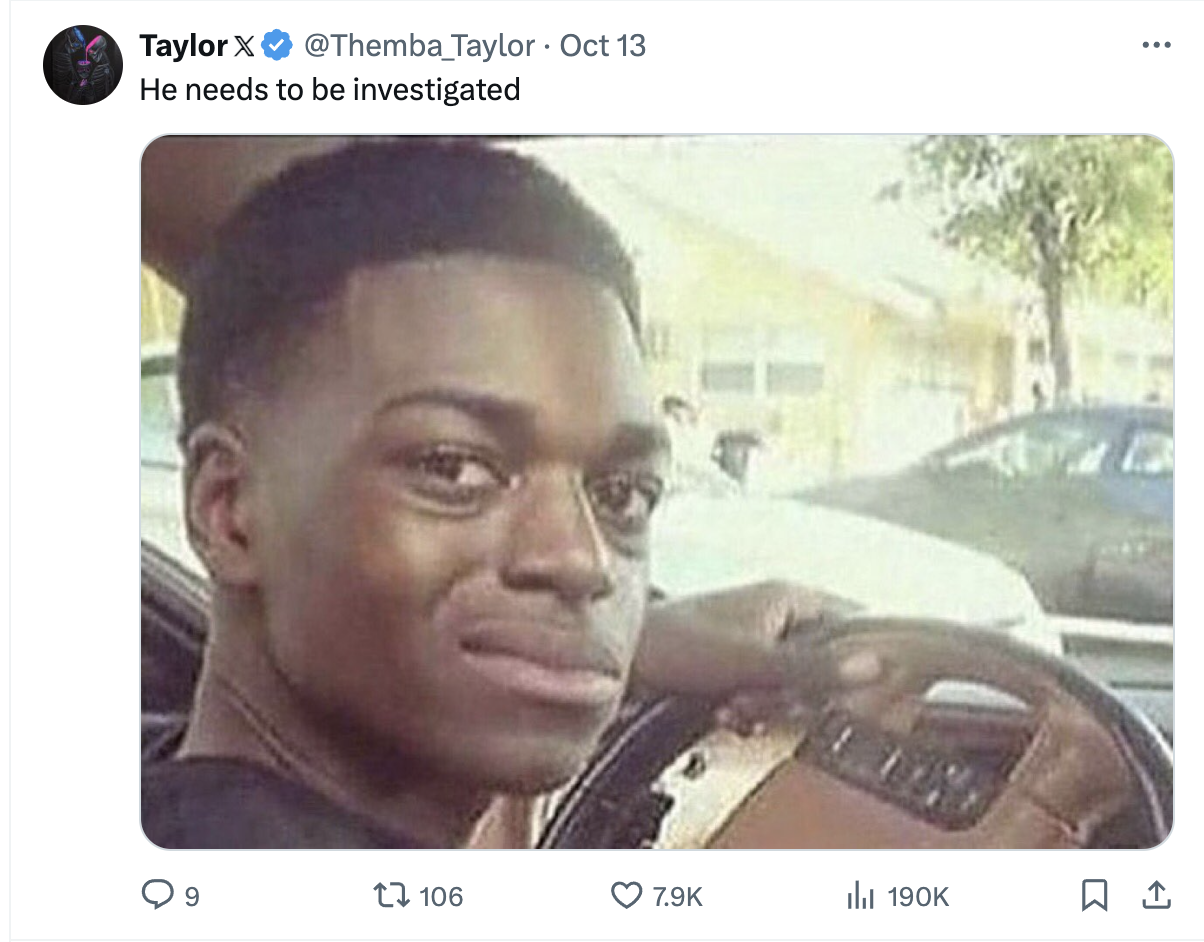The image size is (1204, 942).
Task: Click the text "He needs to be investigated"
Action: pos(330,90)
